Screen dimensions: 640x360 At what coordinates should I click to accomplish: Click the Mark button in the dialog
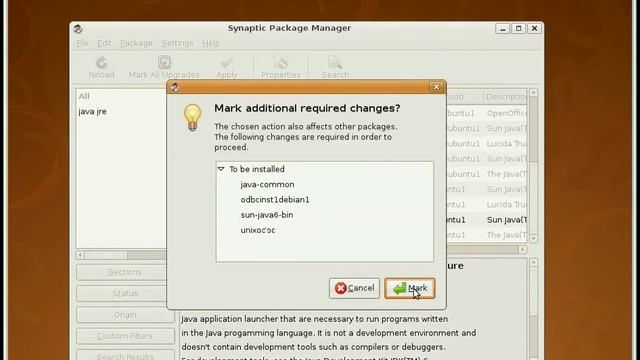click(x=409, y=288)
